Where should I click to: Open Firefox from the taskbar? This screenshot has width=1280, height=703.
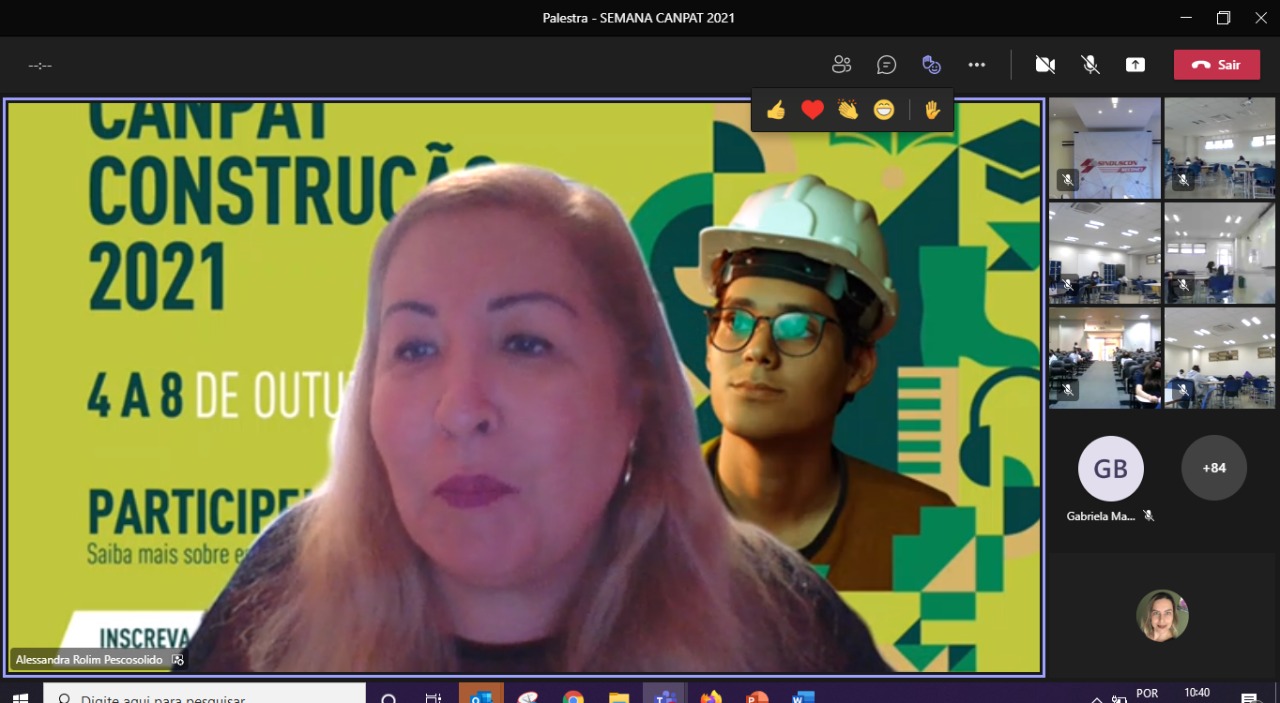[x=711, y=696]
